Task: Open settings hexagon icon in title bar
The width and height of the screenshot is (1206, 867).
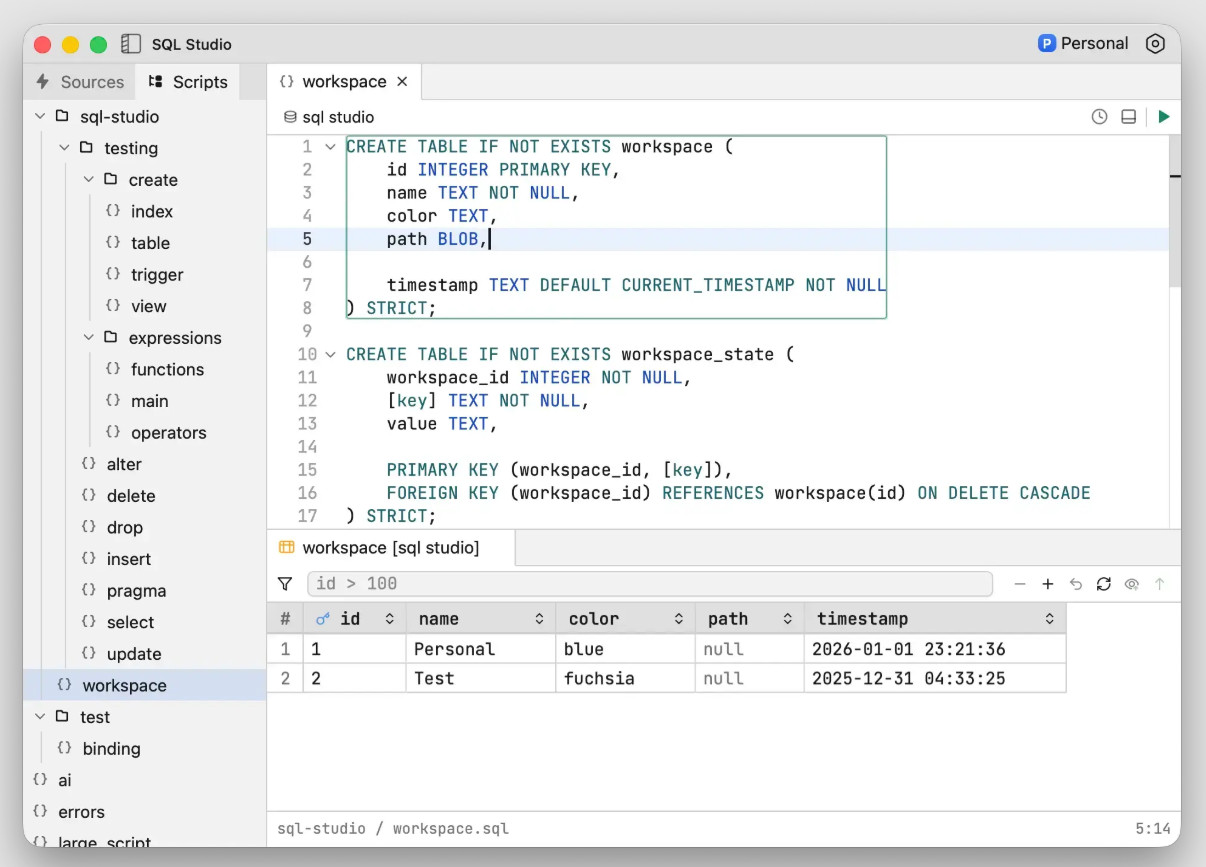Action: (x=1155, y=44)
